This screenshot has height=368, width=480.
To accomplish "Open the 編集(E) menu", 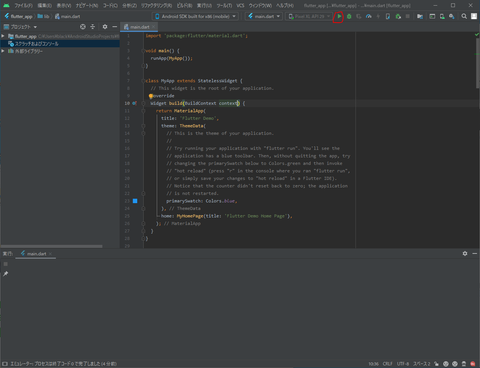I will coord(45,5).
